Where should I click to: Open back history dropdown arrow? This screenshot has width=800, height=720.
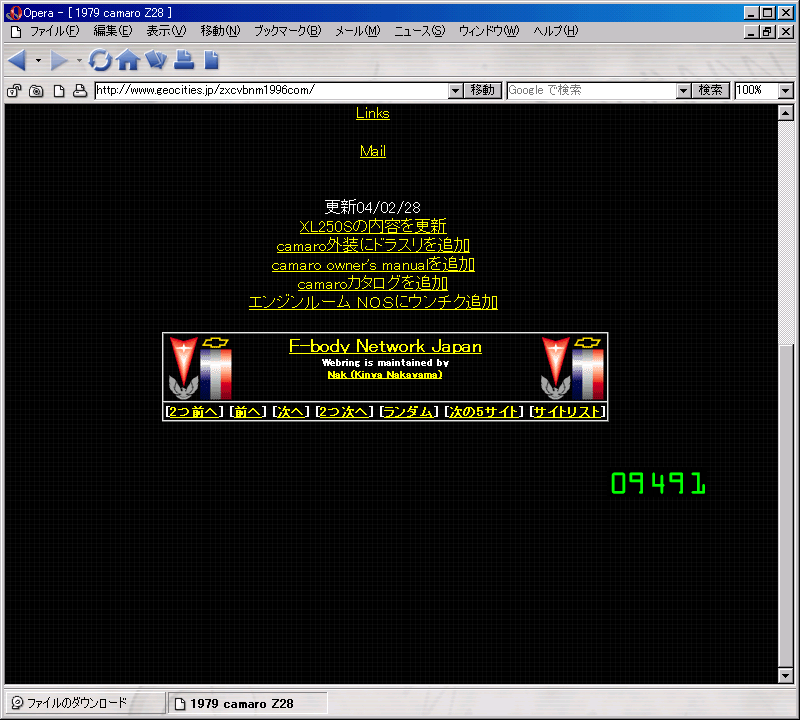[x=38, y=61]
